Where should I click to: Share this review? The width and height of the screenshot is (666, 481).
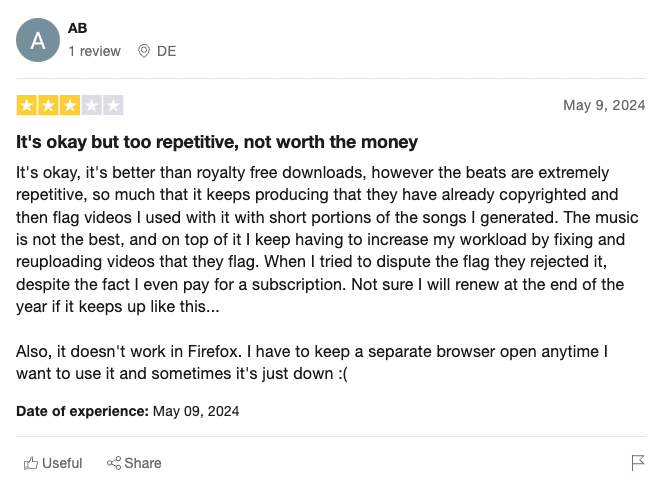pos(134,463)
